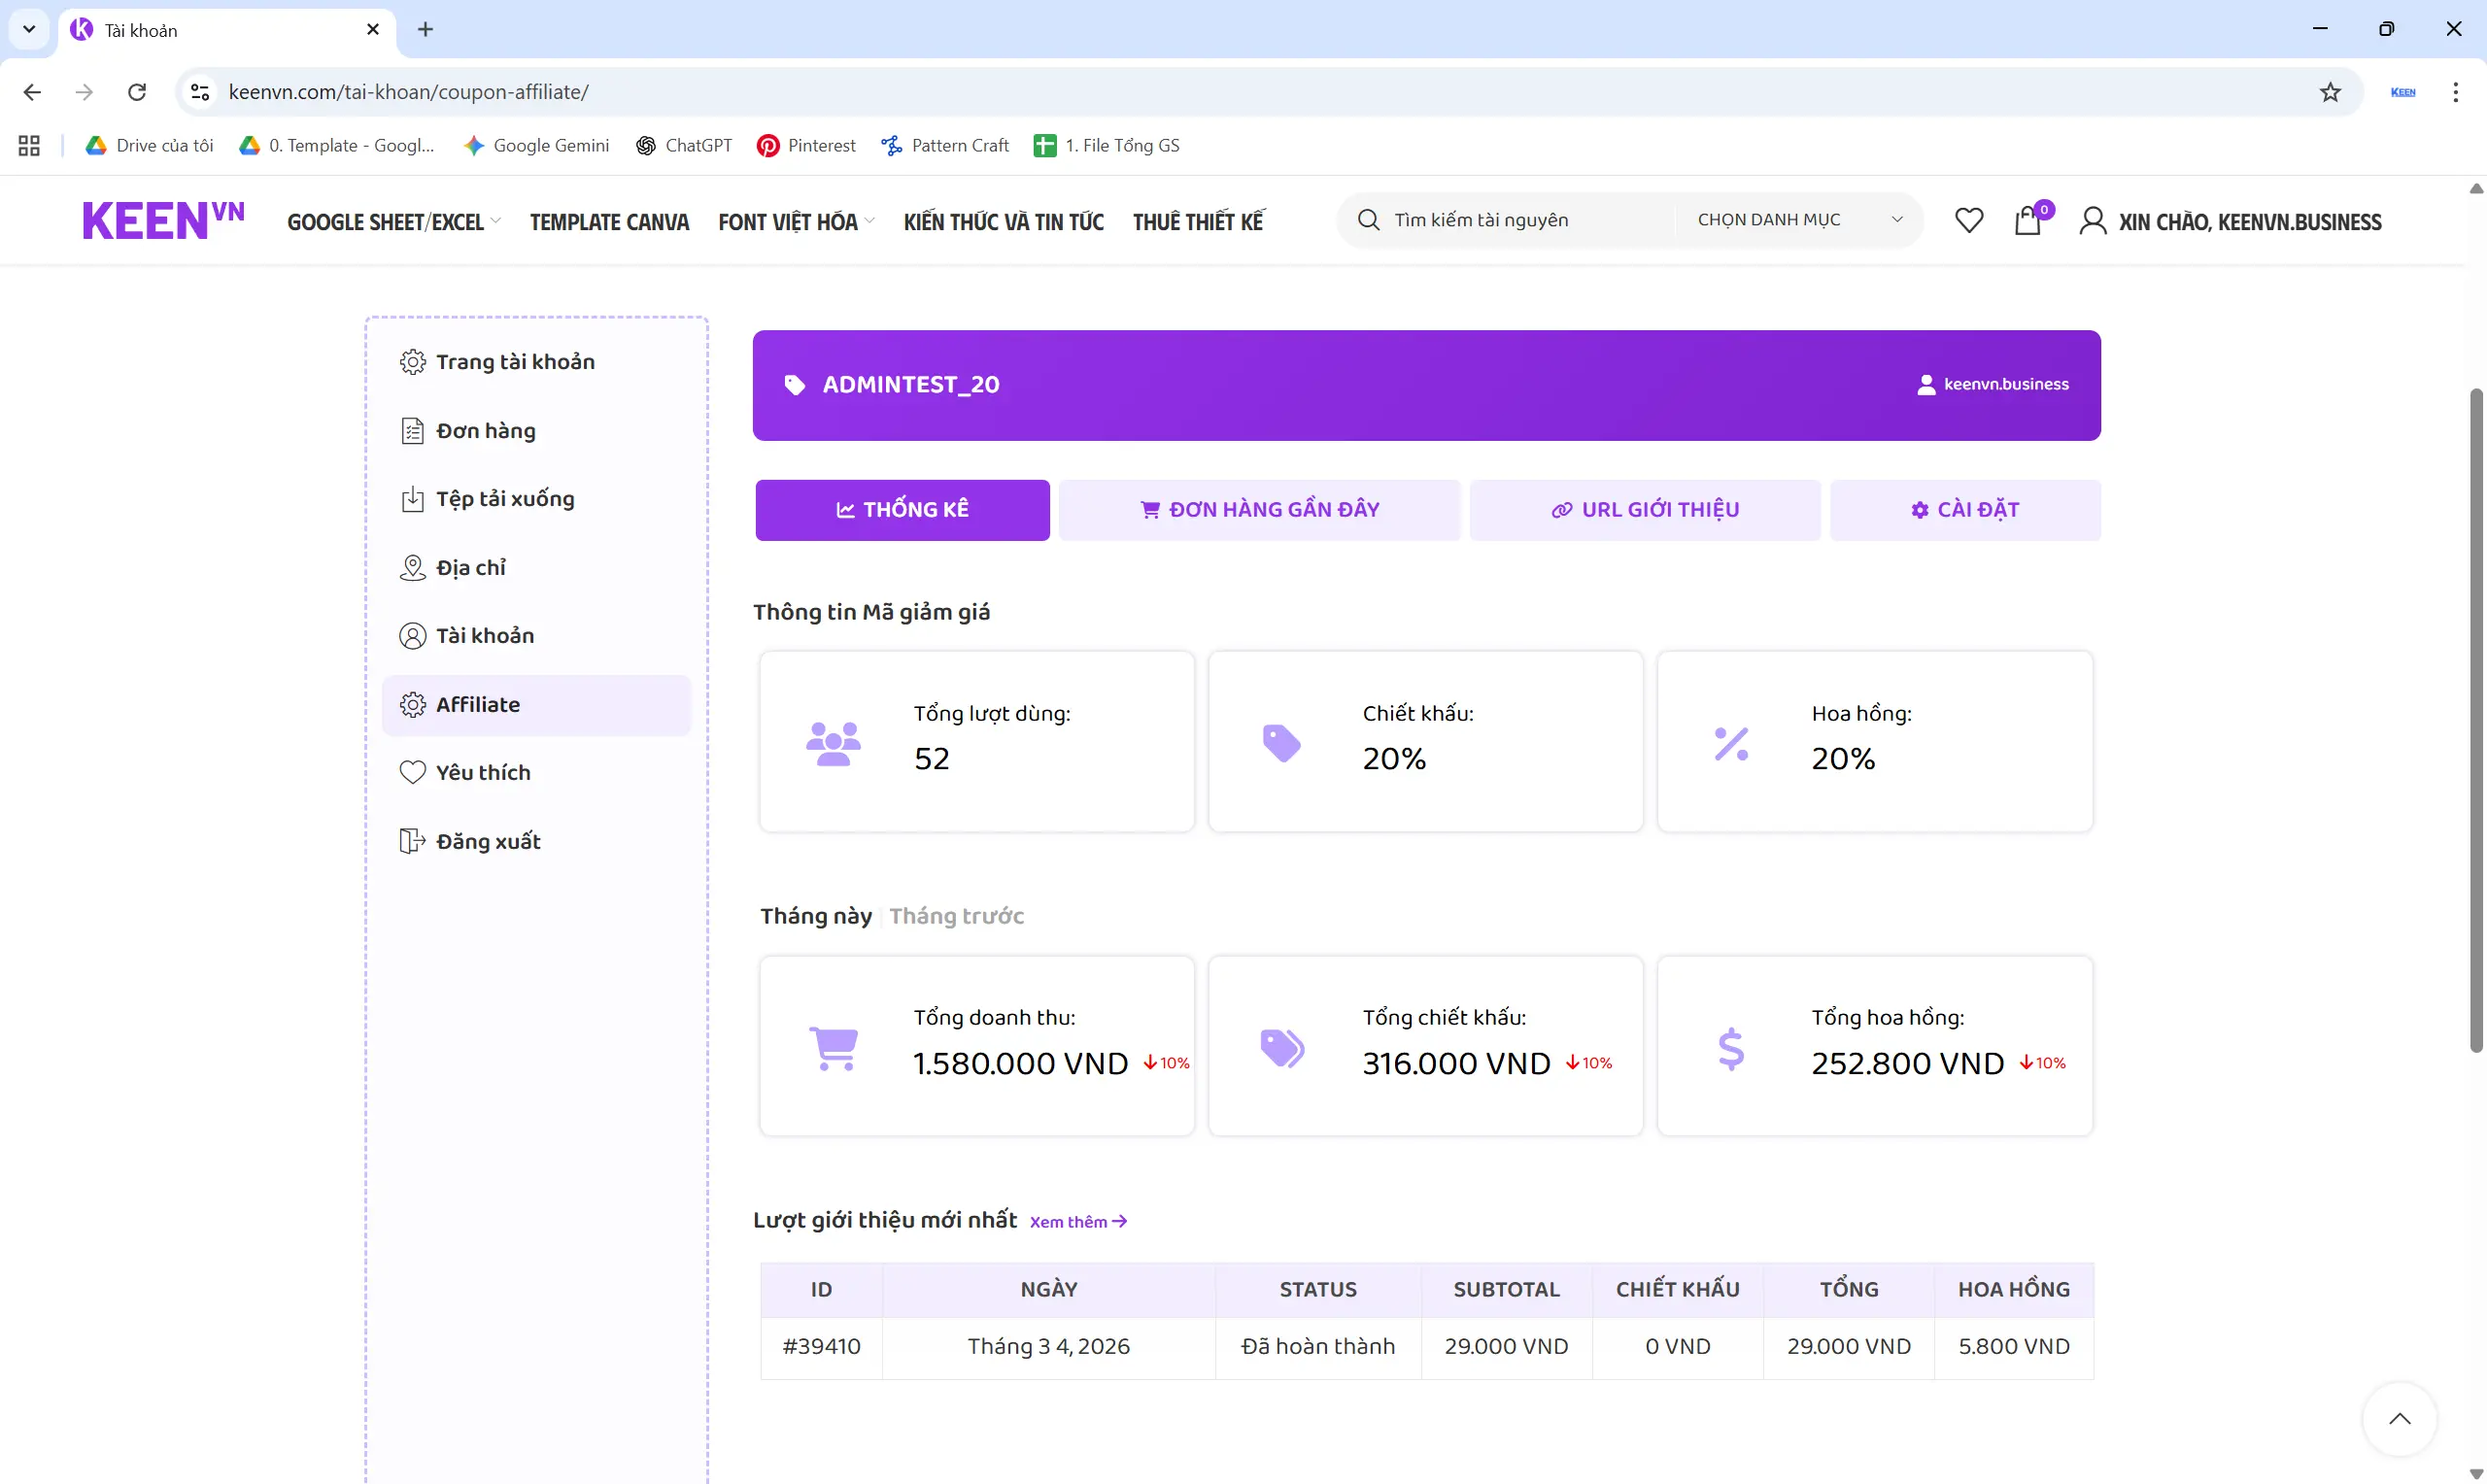The image size is (2487, 1484).
Task: Open the wishlist heart icon in header
Action: 1968,221
